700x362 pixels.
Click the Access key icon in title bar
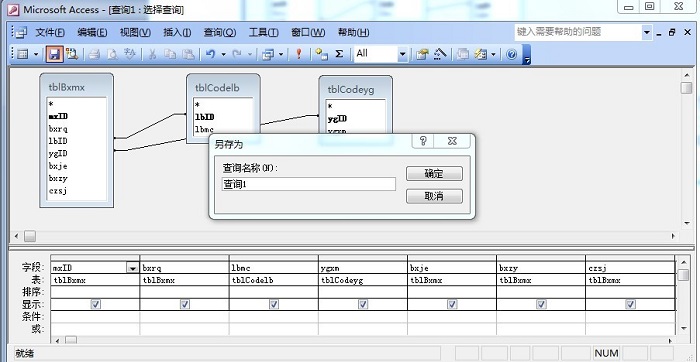pyautogui.click(x=14, y=9)
